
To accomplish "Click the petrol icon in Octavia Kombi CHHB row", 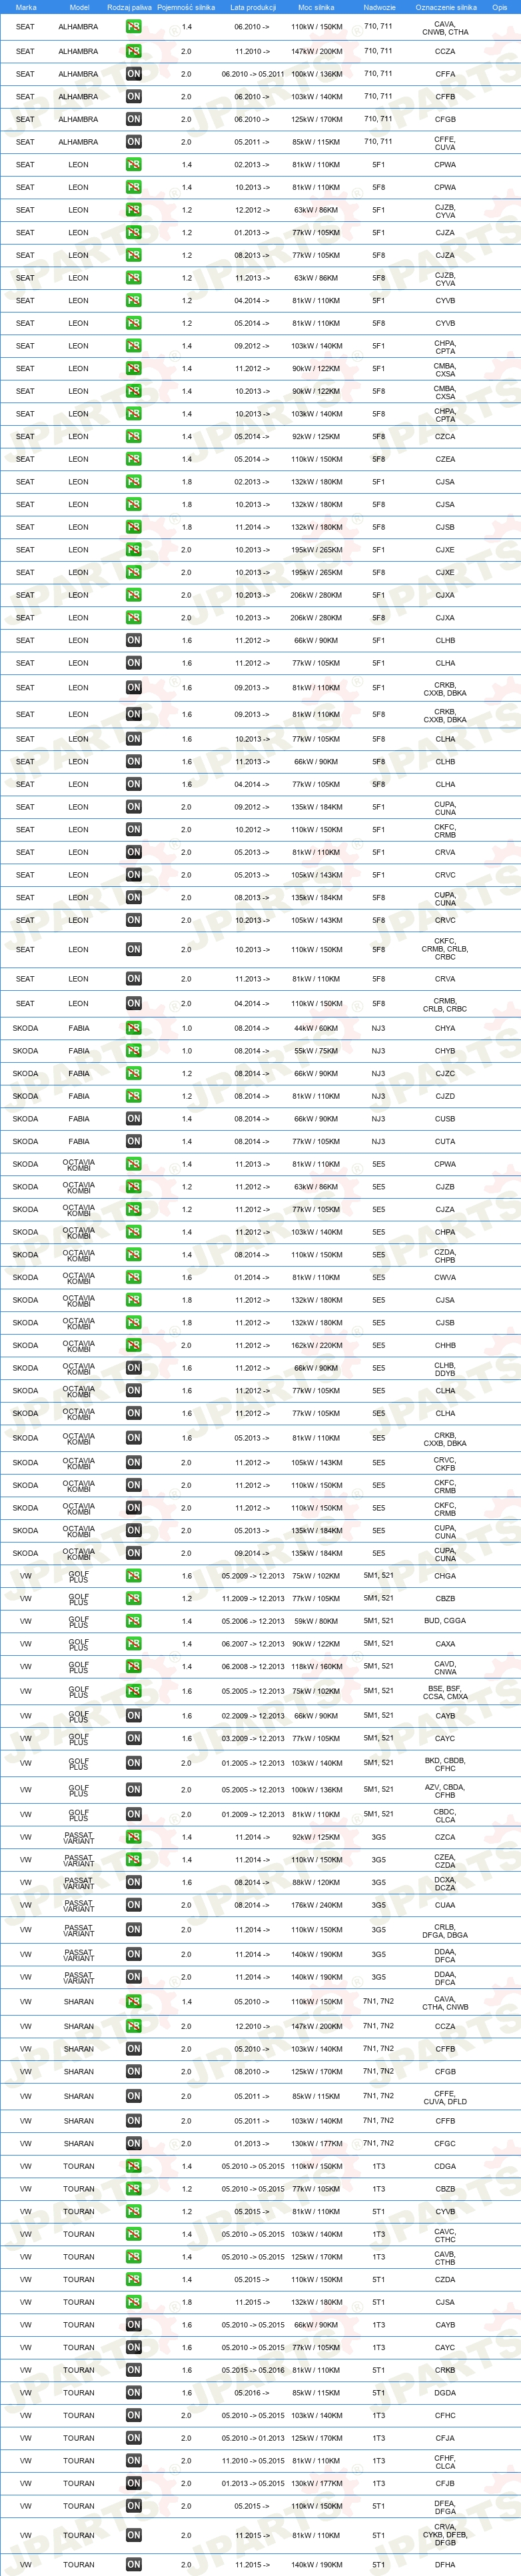I will (x=133, y=1345).
